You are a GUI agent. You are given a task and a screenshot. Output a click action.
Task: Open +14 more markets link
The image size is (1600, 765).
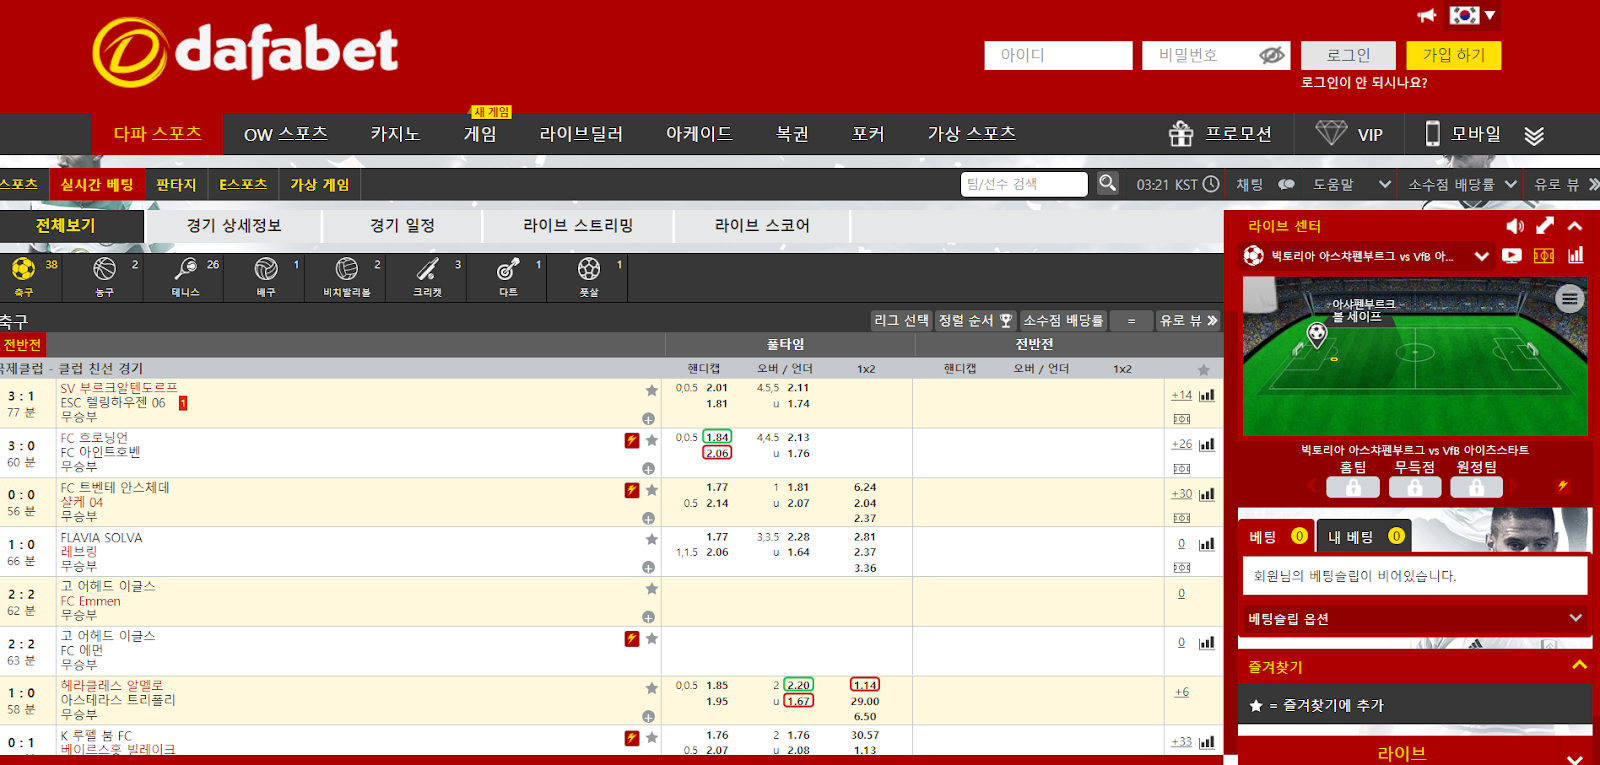coord(1182,395)
